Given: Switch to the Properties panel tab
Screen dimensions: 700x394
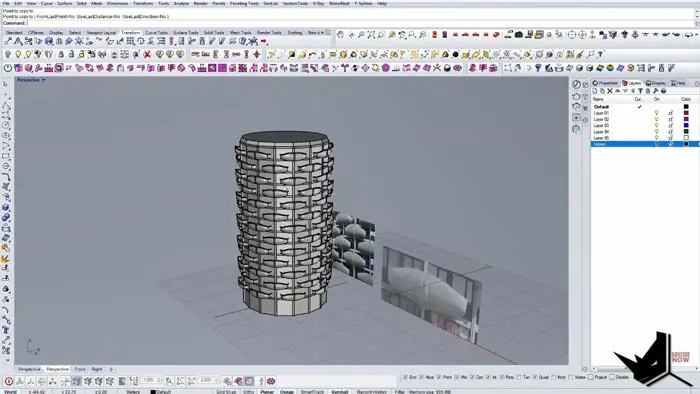Looking at the screenshot, I should point(605,83).
